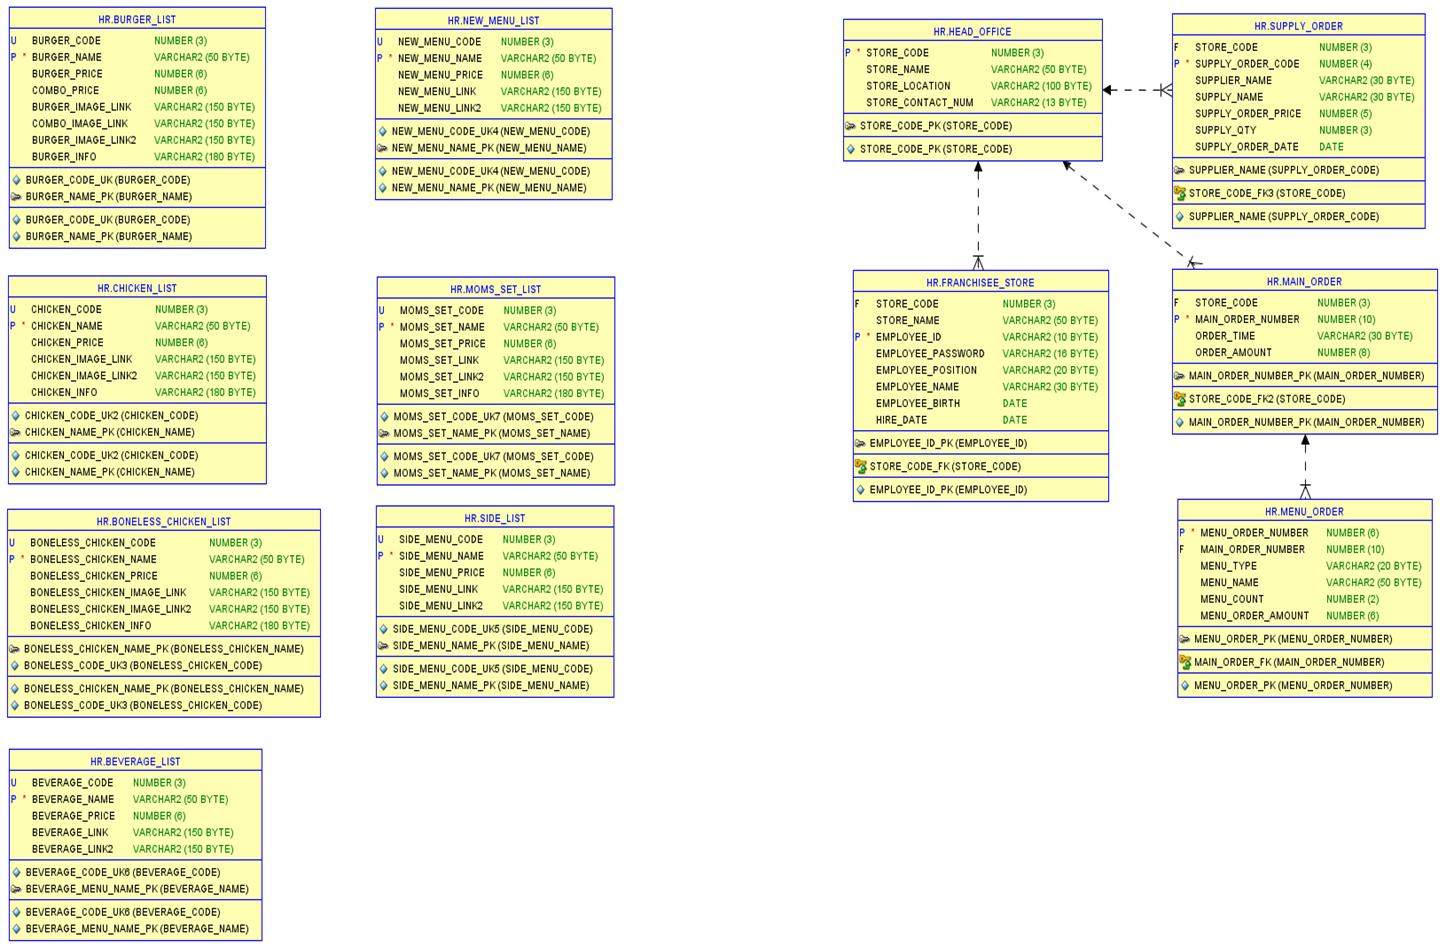Click the F marker beside STORE_CODE in MAIN_ORDER

click(x=1179, y=302)
